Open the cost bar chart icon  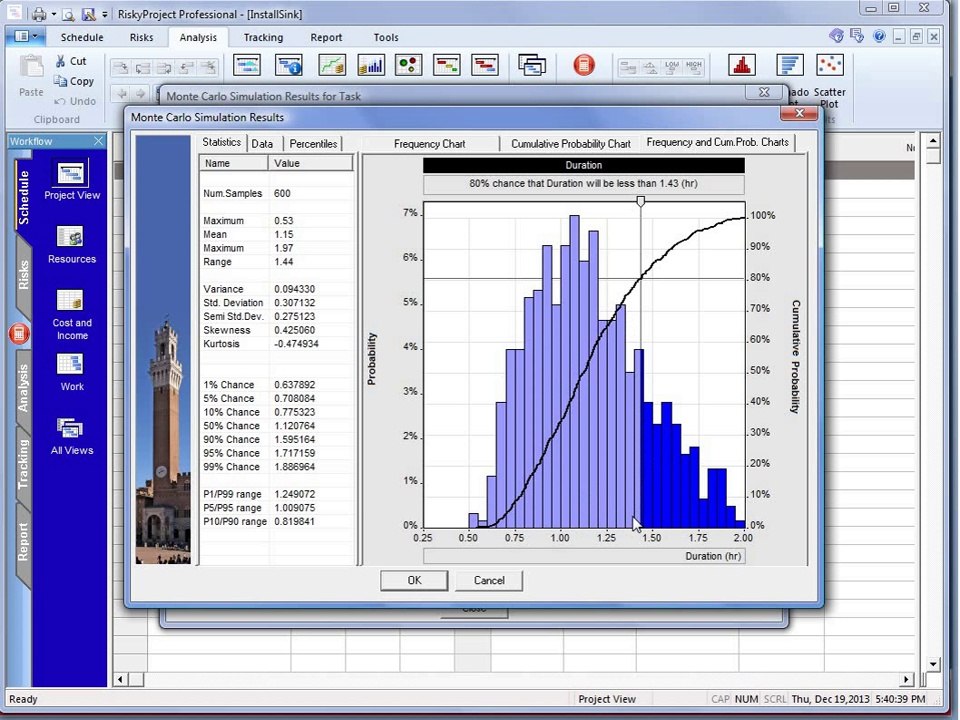tap(371, 65)
